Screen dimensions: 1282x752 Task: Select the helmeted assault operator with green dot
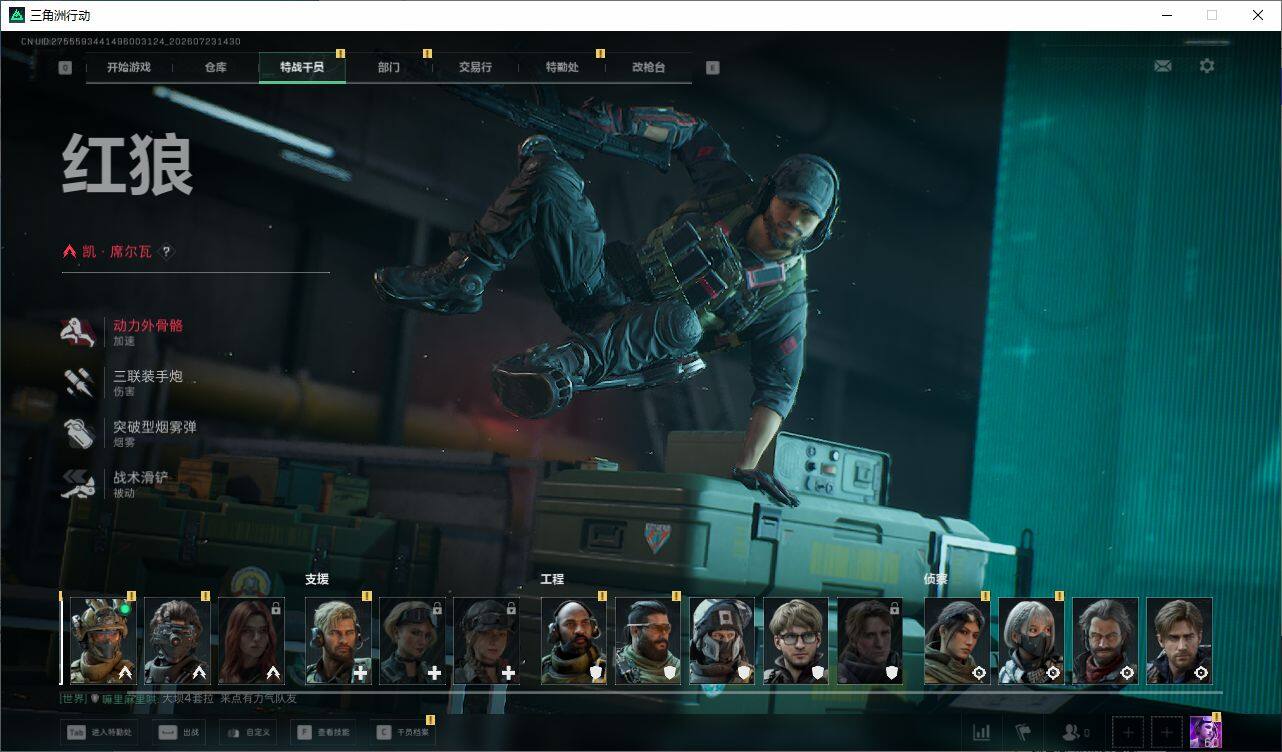[103, 641]
